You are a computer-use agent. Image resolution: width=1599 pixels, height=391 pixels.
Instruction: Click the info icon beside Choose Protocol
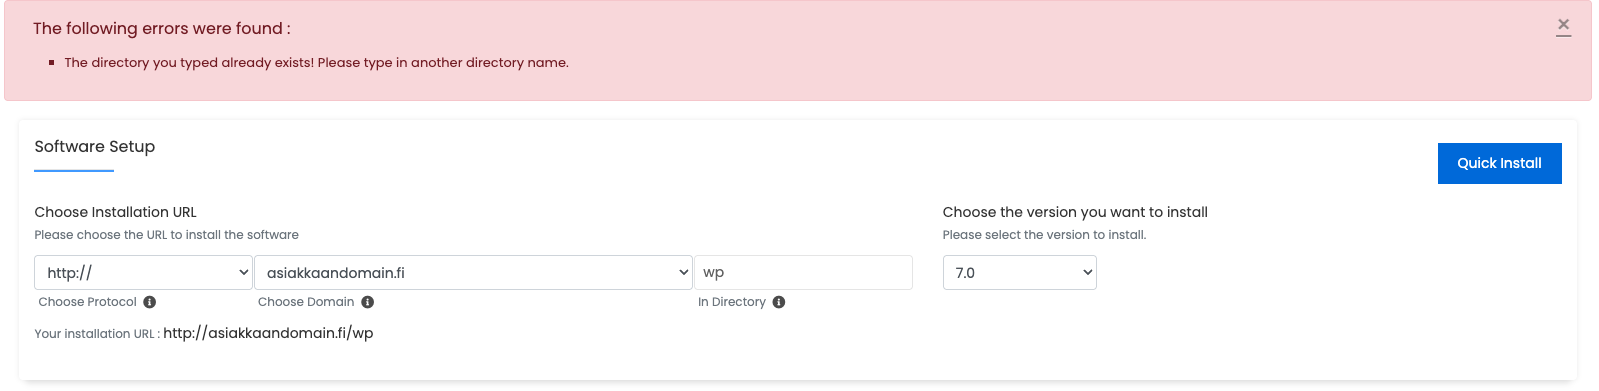click(150, 302)
